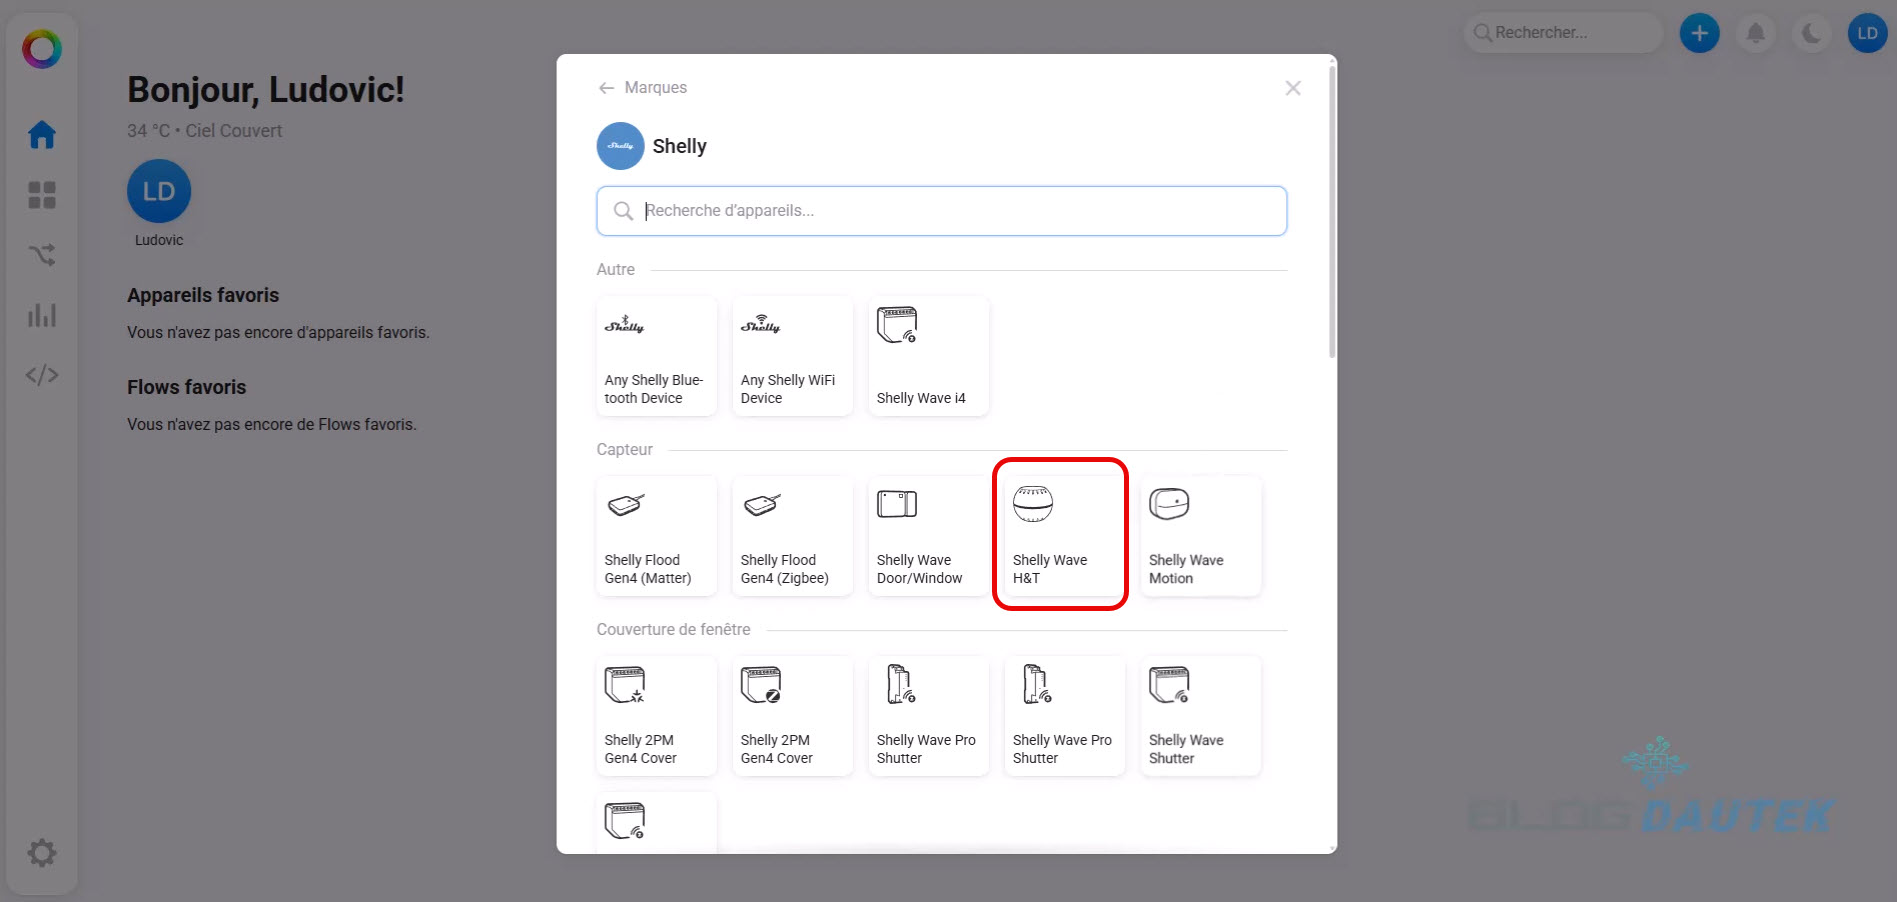This screenshot has width=1897, height=902.
Task: Open the settings gear icon
Action: [x=42, y=853]
